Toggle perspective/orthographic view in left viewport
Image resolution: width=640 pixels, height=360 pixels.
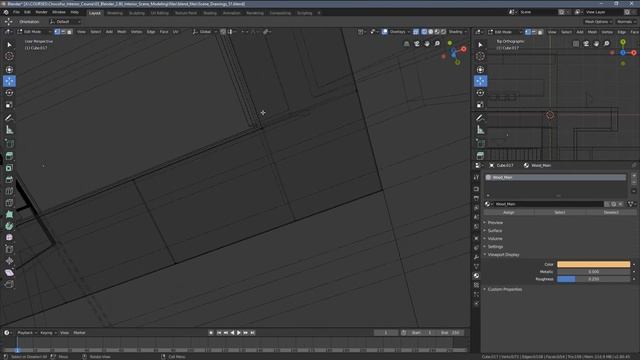[407, 43]
